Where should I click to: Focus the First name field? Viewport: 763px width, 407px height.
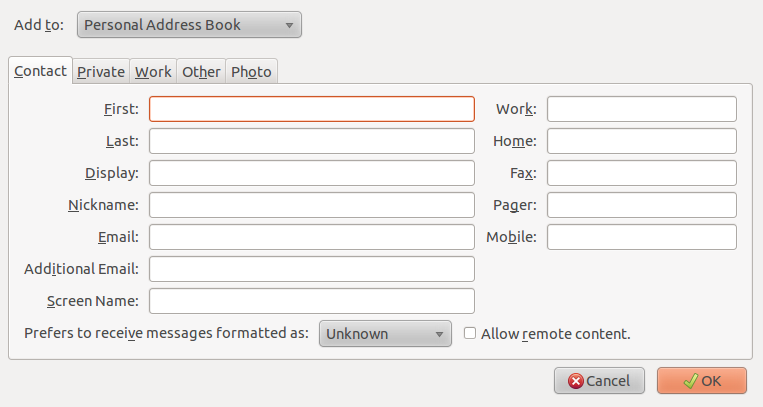[311, 109]
